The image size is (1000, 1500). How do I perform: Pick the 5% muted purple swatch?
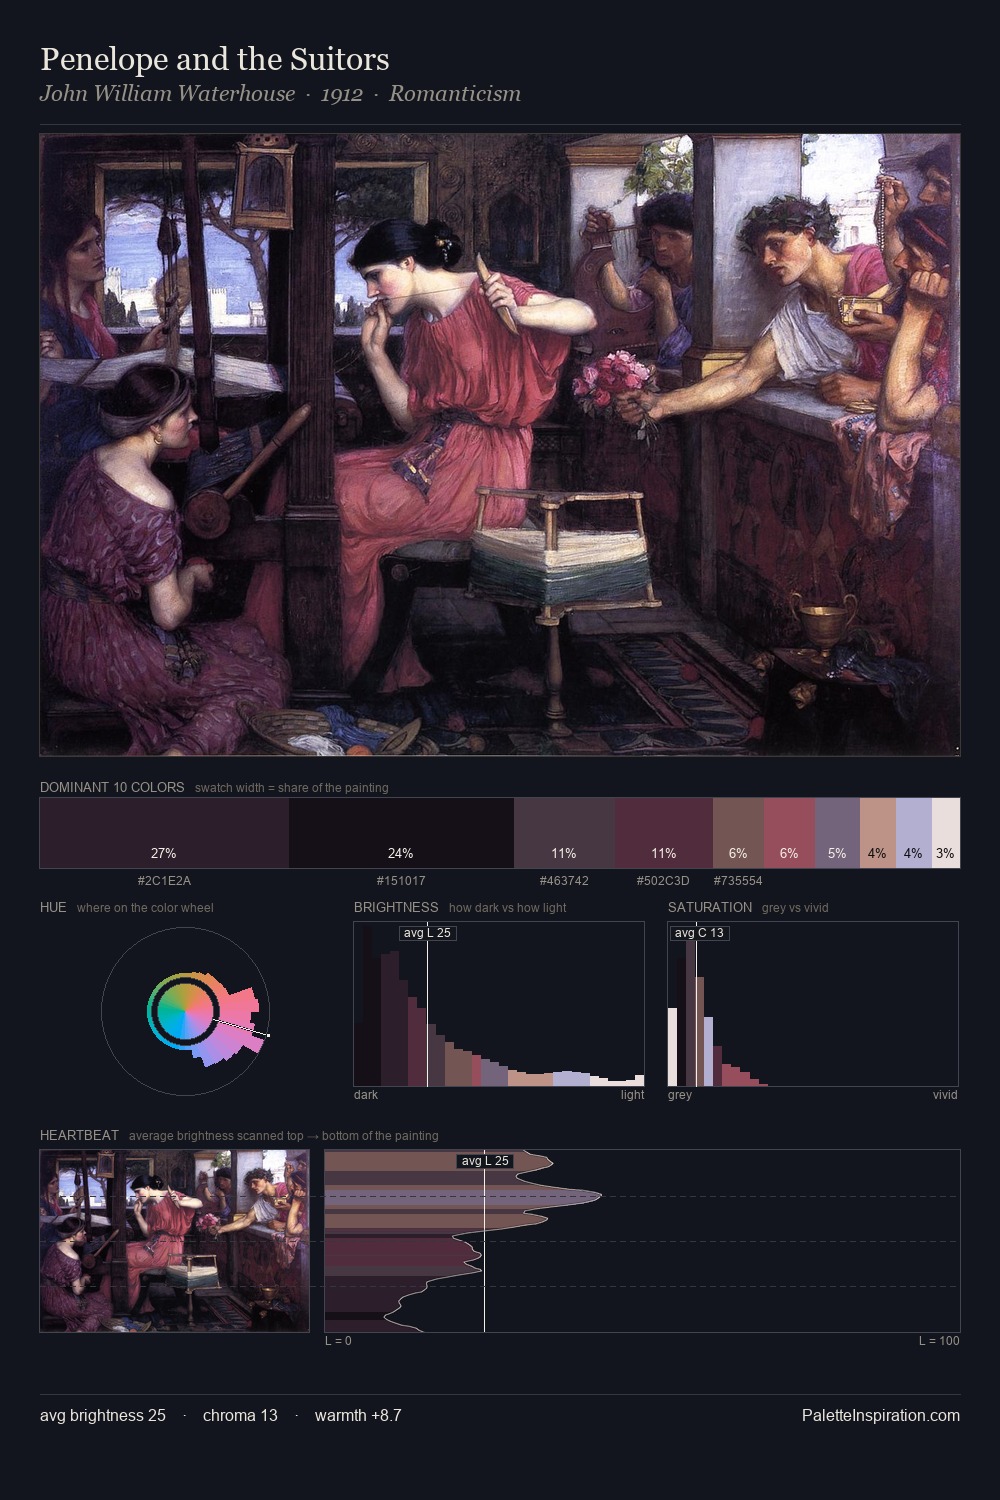pos(837,833)
